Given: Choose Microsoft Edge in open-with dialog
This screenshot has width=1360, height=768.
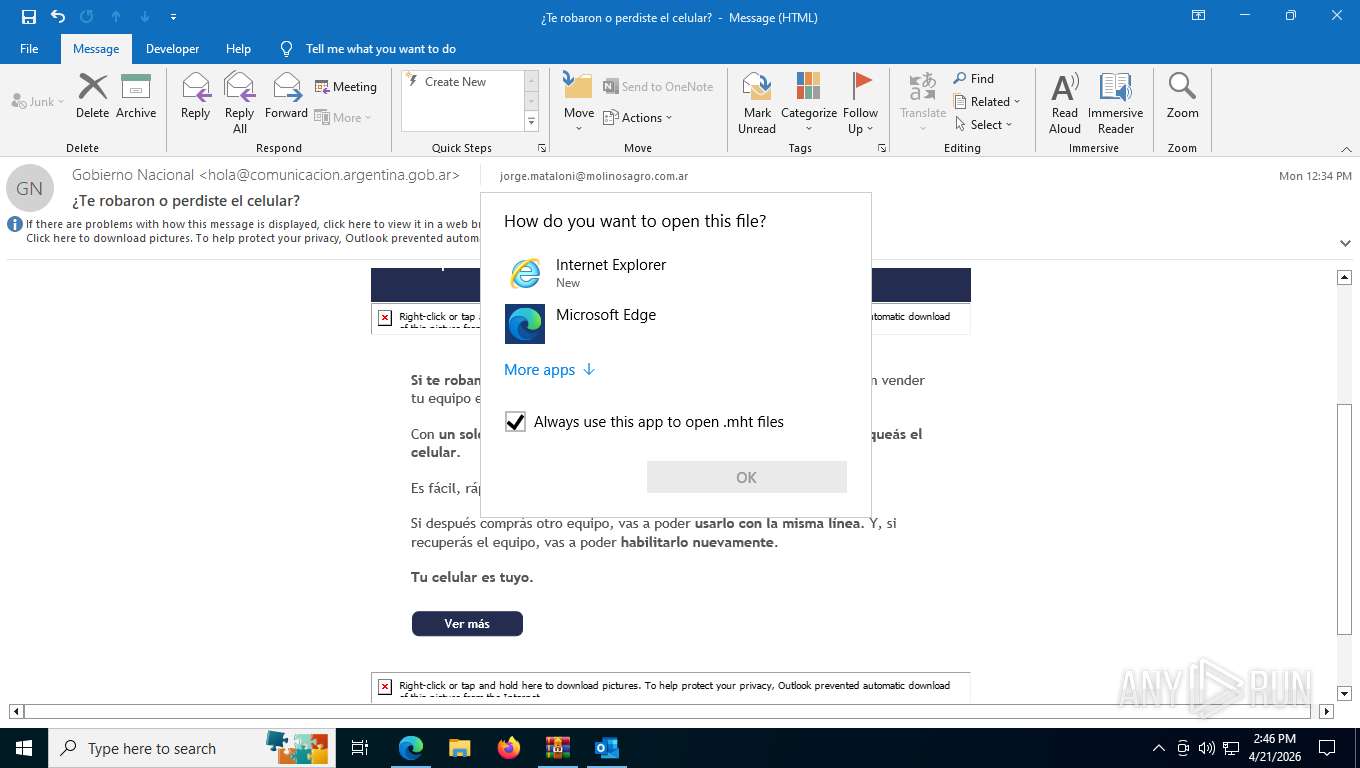Looking at the screenshot, I should click(x=675, y=323).
